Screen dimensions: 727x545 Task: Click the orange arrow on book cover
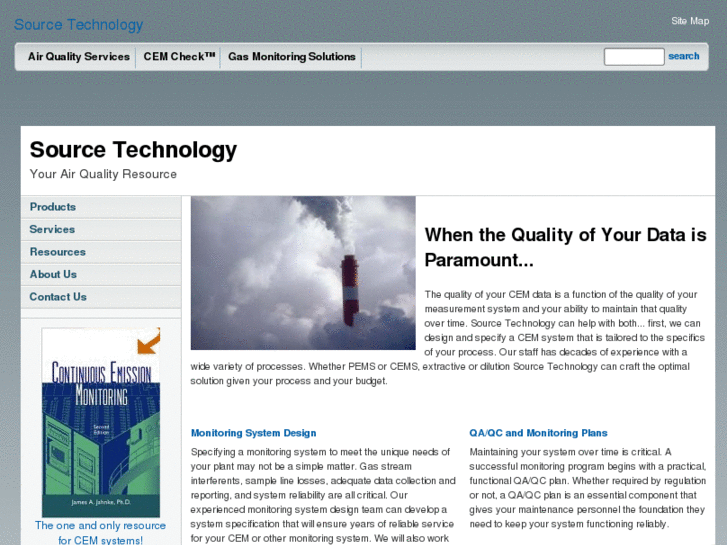(x=149, y=341)
